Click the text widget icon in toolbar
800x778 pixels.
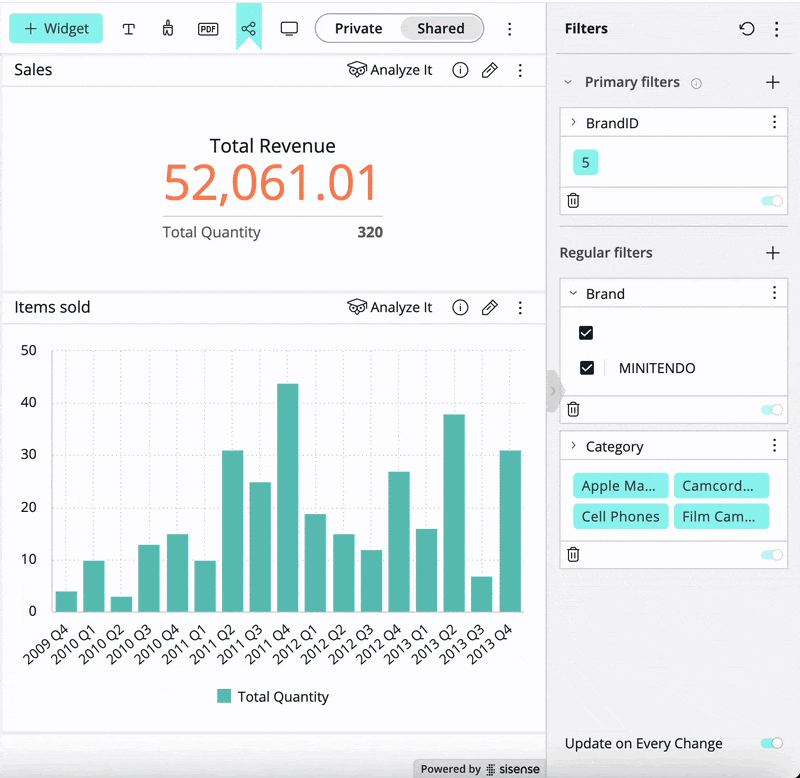(129, 29)
